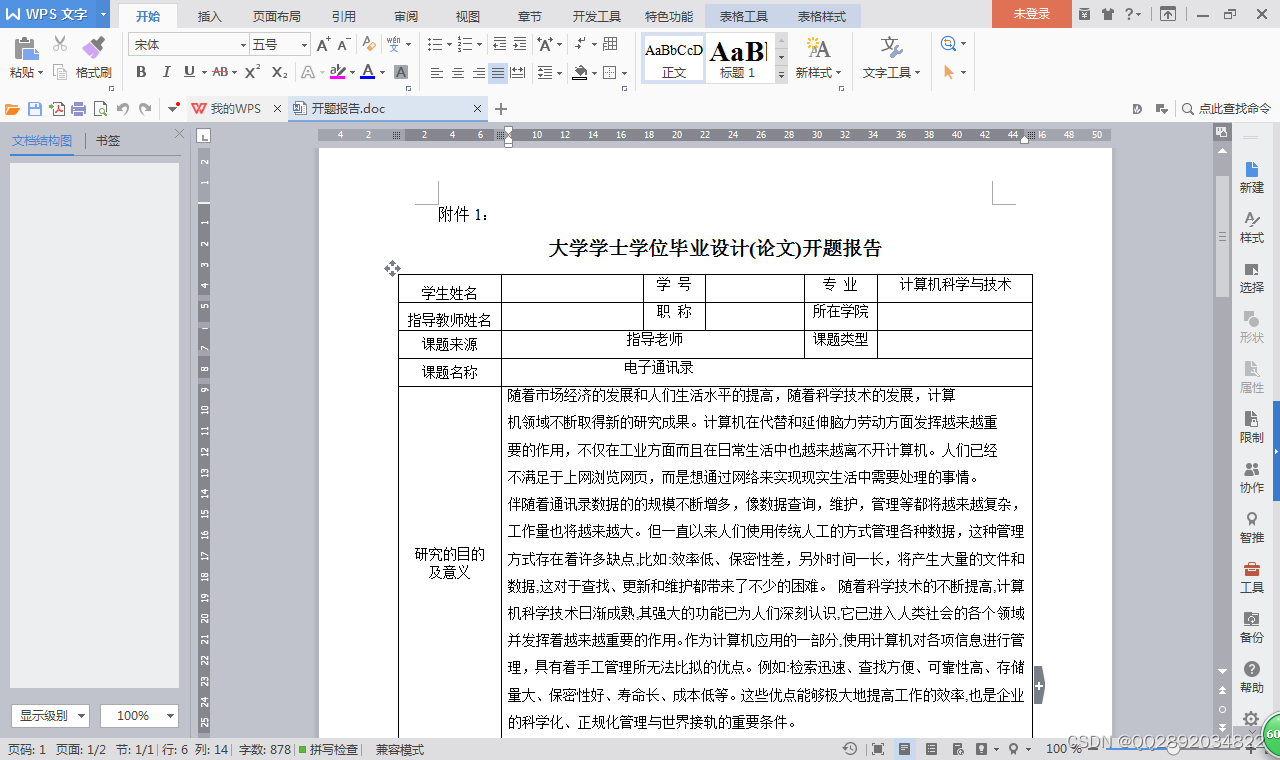Click the align right icon
The width and height of the screenshot is (1280, 760).
(478, 73)
